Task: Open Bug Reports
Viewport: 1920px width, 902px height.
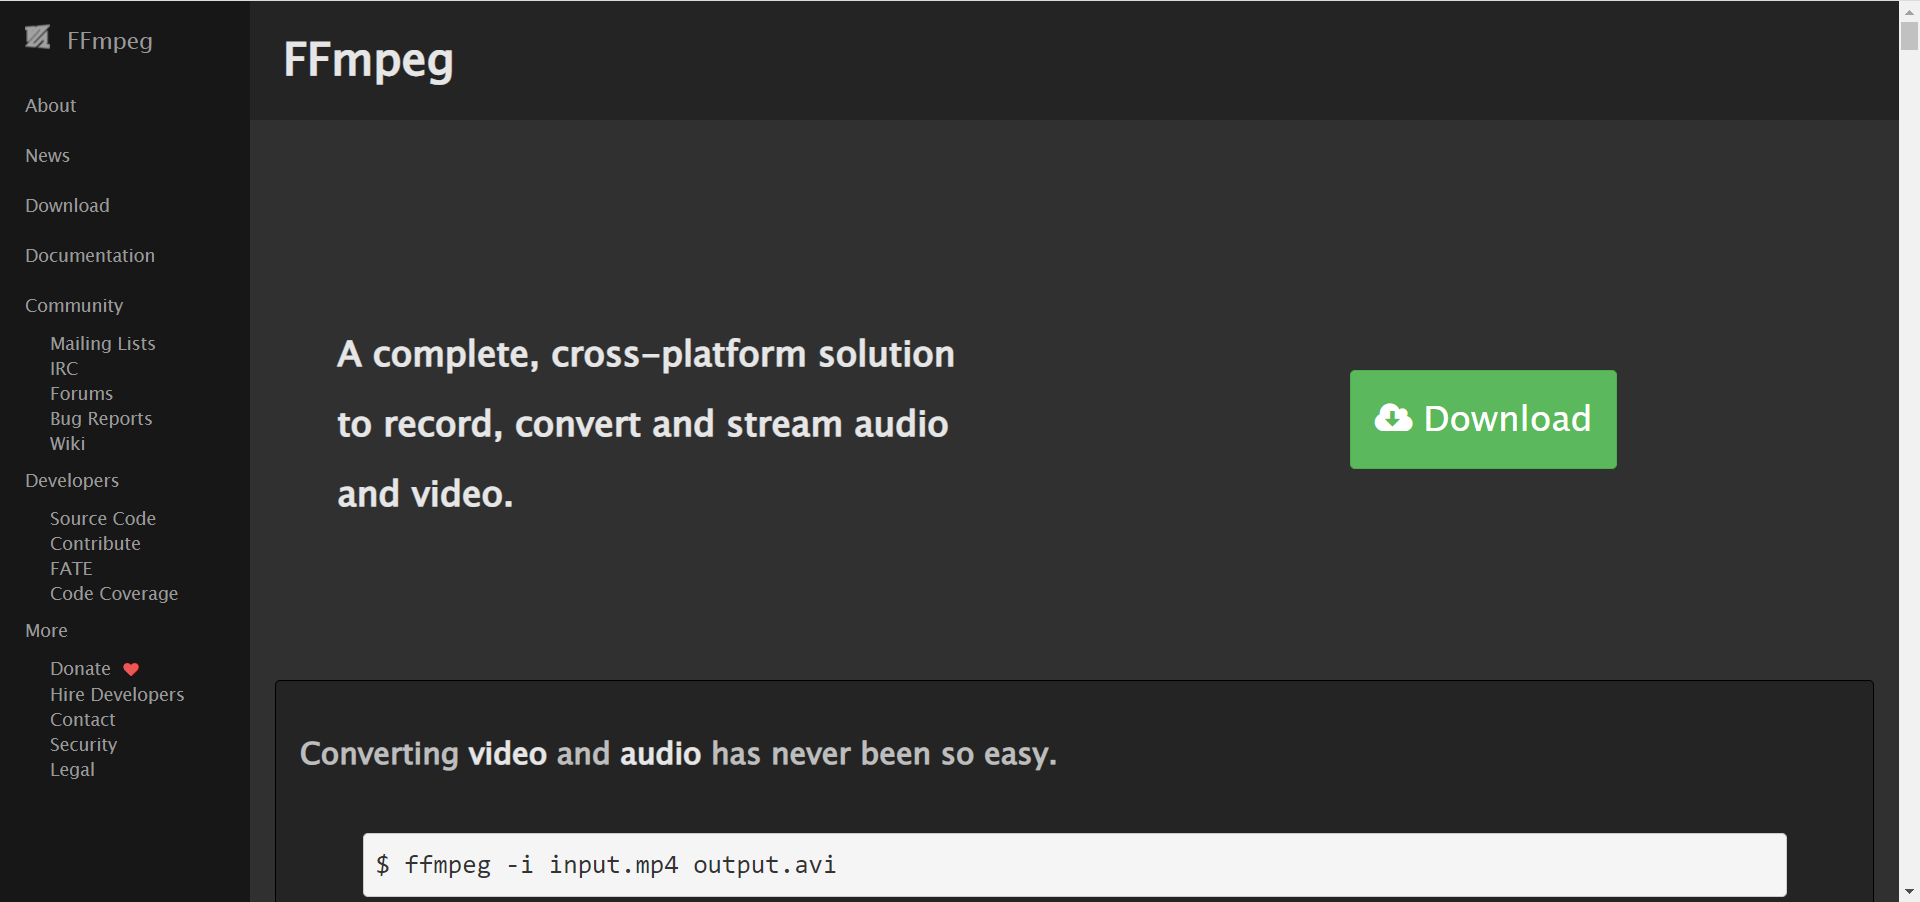Action: [101, 418]
